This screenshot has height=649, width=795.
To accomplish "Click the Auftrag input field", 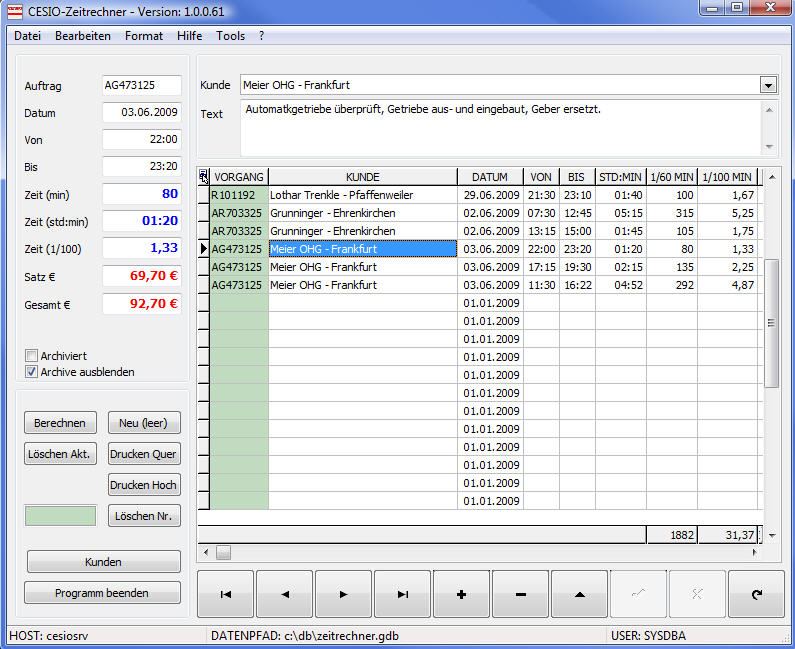I will pos(141,85).
